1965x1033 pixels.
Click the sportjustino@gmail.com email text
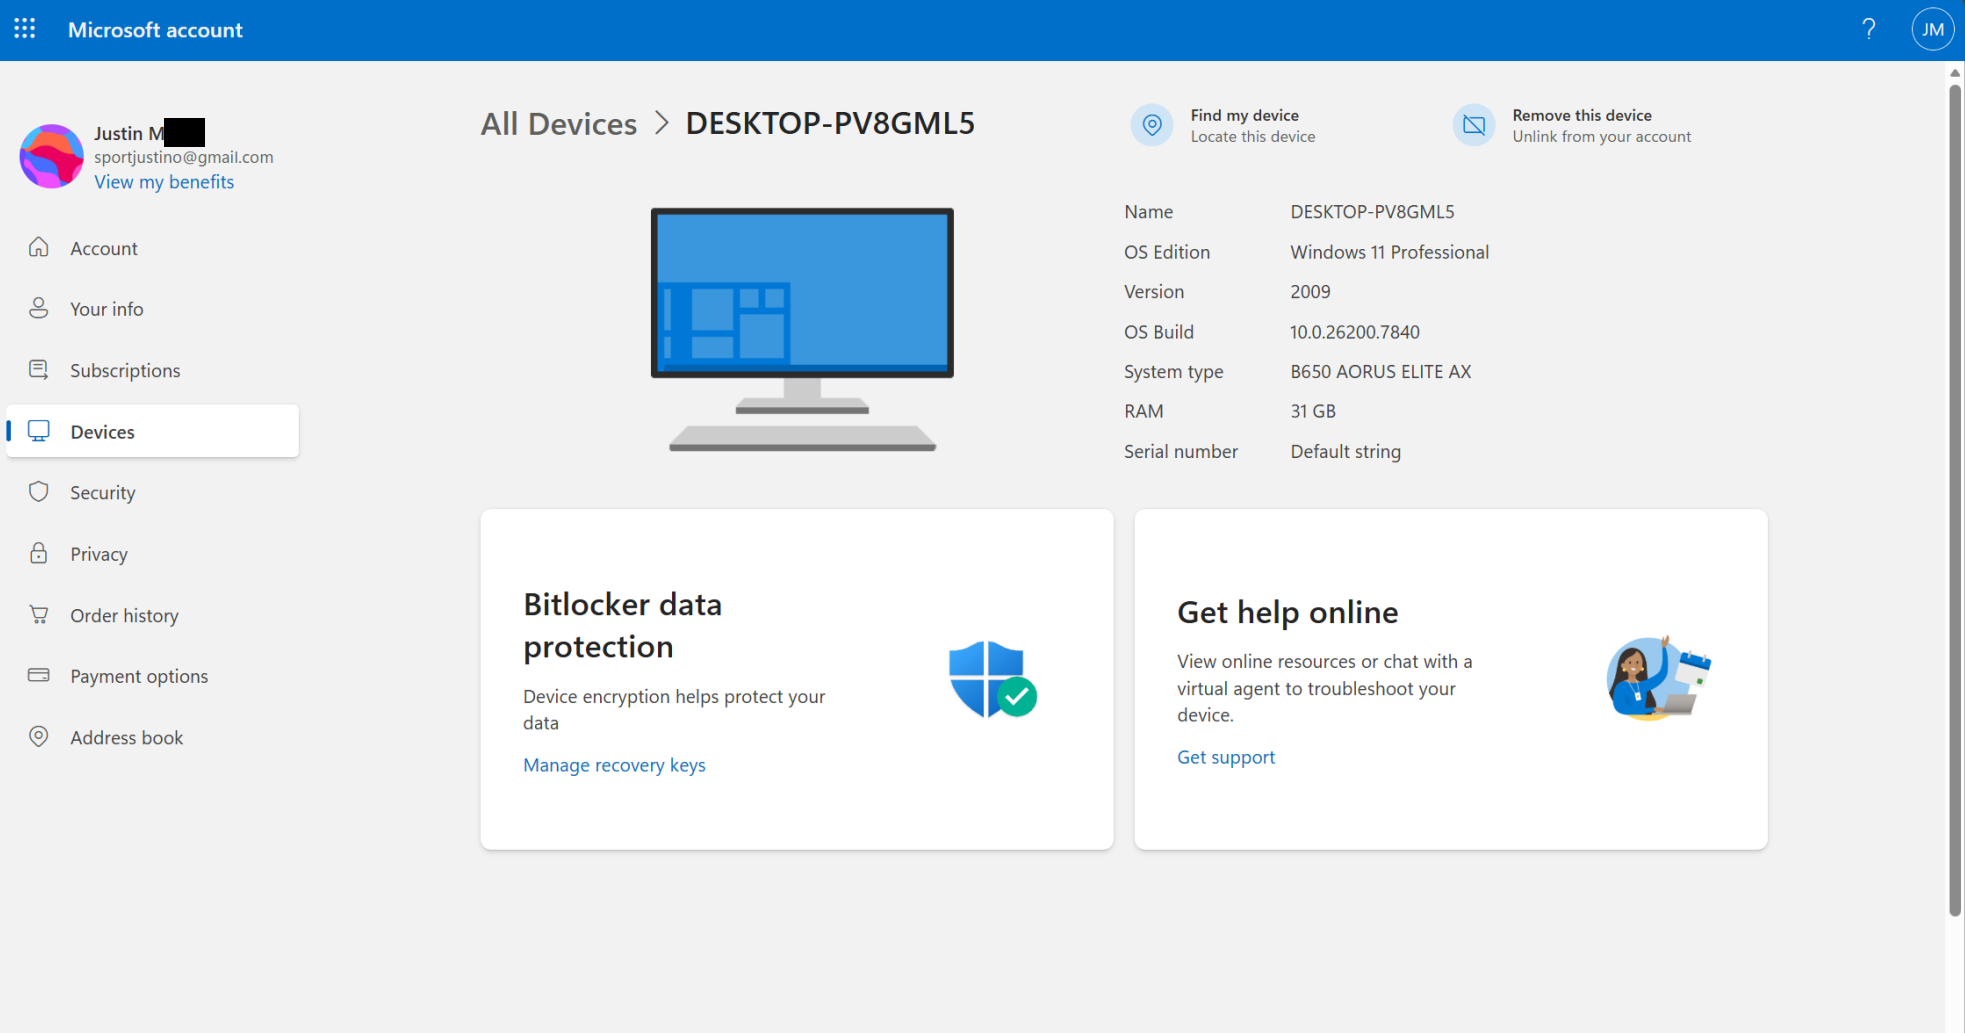point(184,157)
